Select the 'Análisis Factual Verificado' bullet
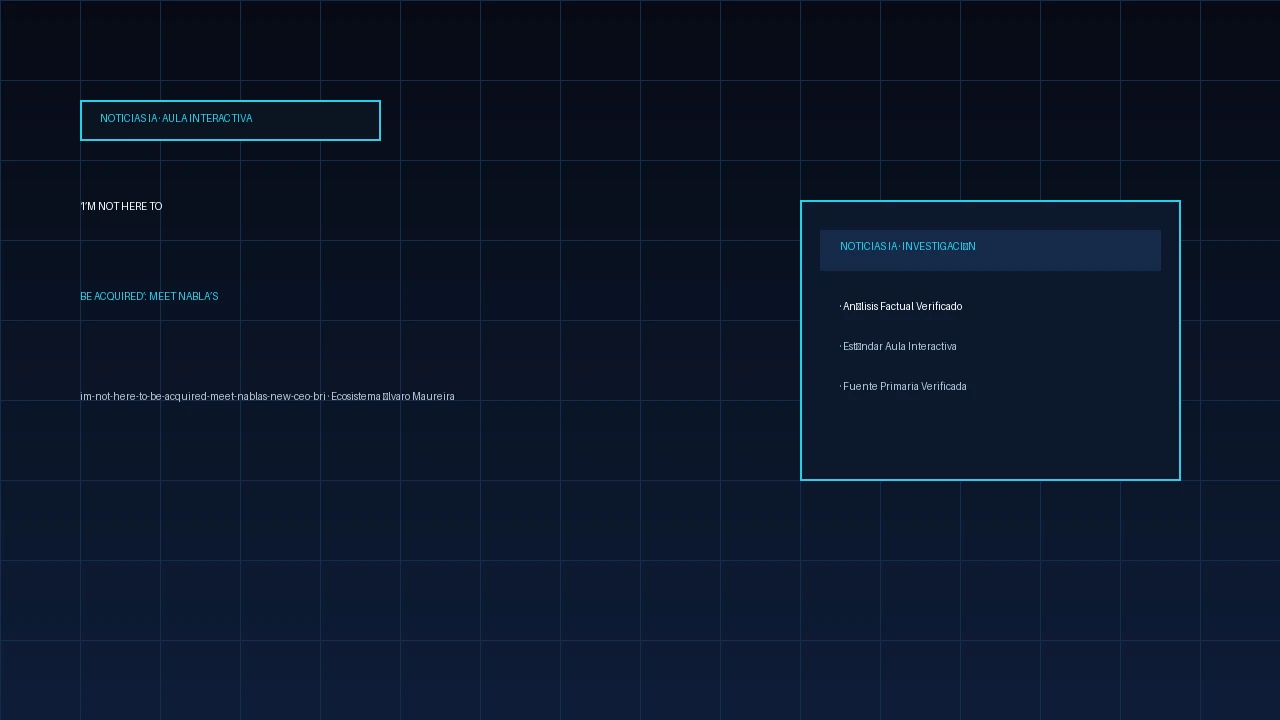The height and width of the screenshot is (720, 1280). click(901, 306)
